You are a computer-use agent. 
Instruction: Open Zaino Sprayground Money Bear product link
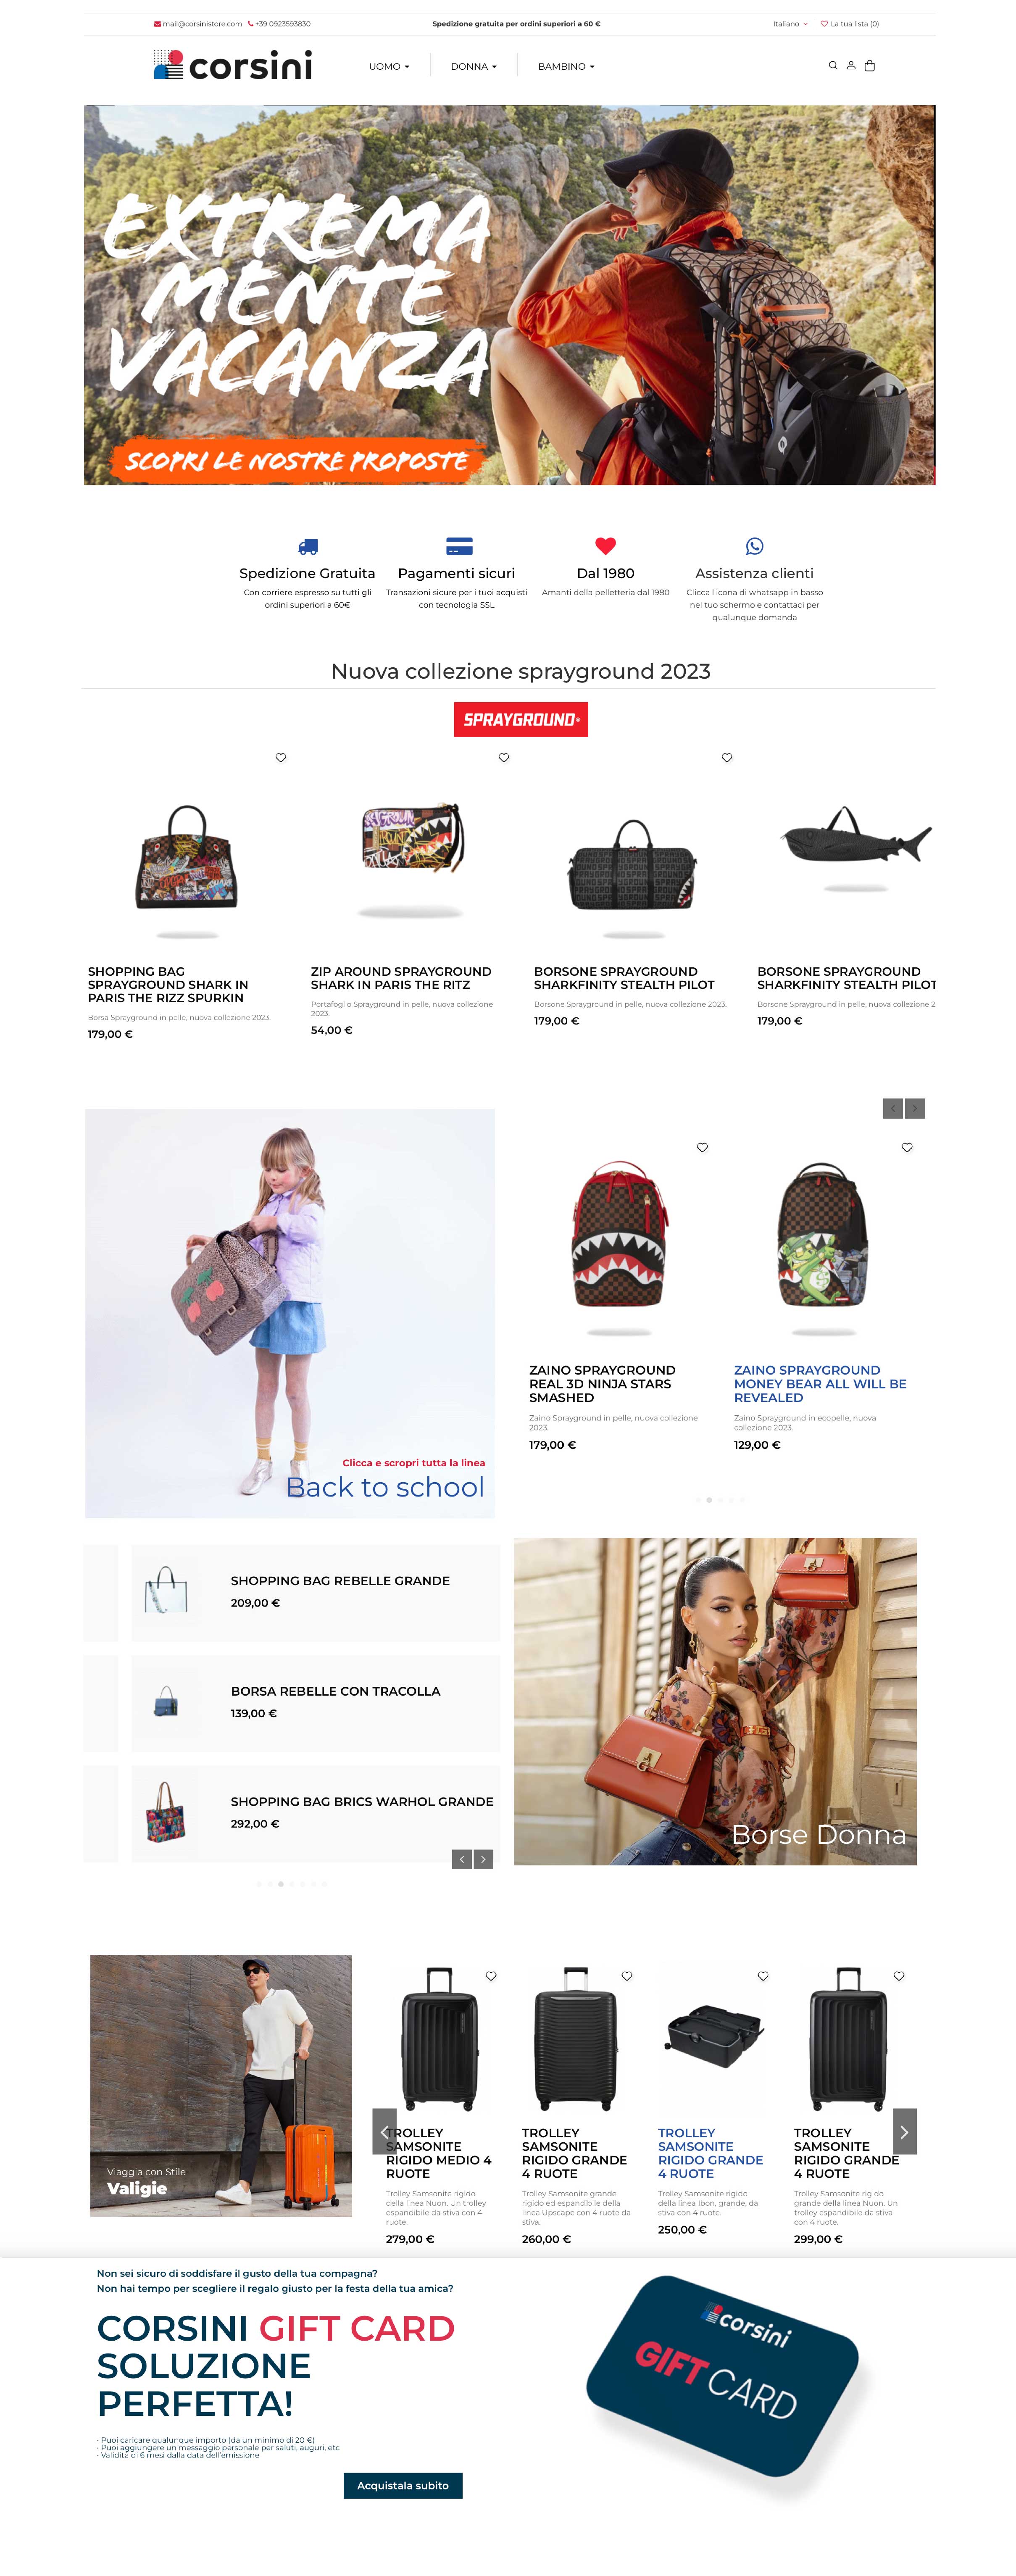click(820, 1384)
